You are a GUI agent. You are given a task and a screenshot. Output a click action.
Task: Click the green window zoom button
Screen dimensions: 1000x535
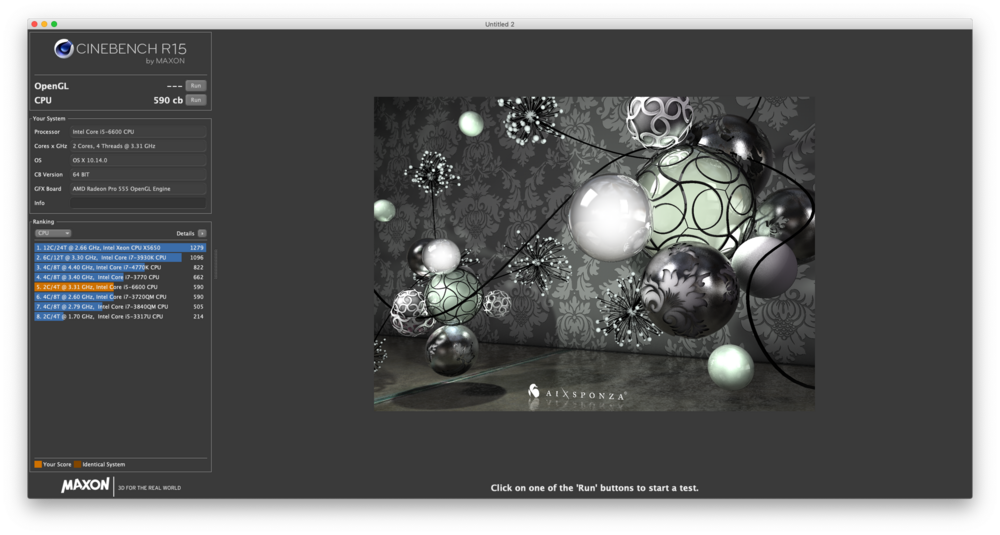click(x=54, y=23)
